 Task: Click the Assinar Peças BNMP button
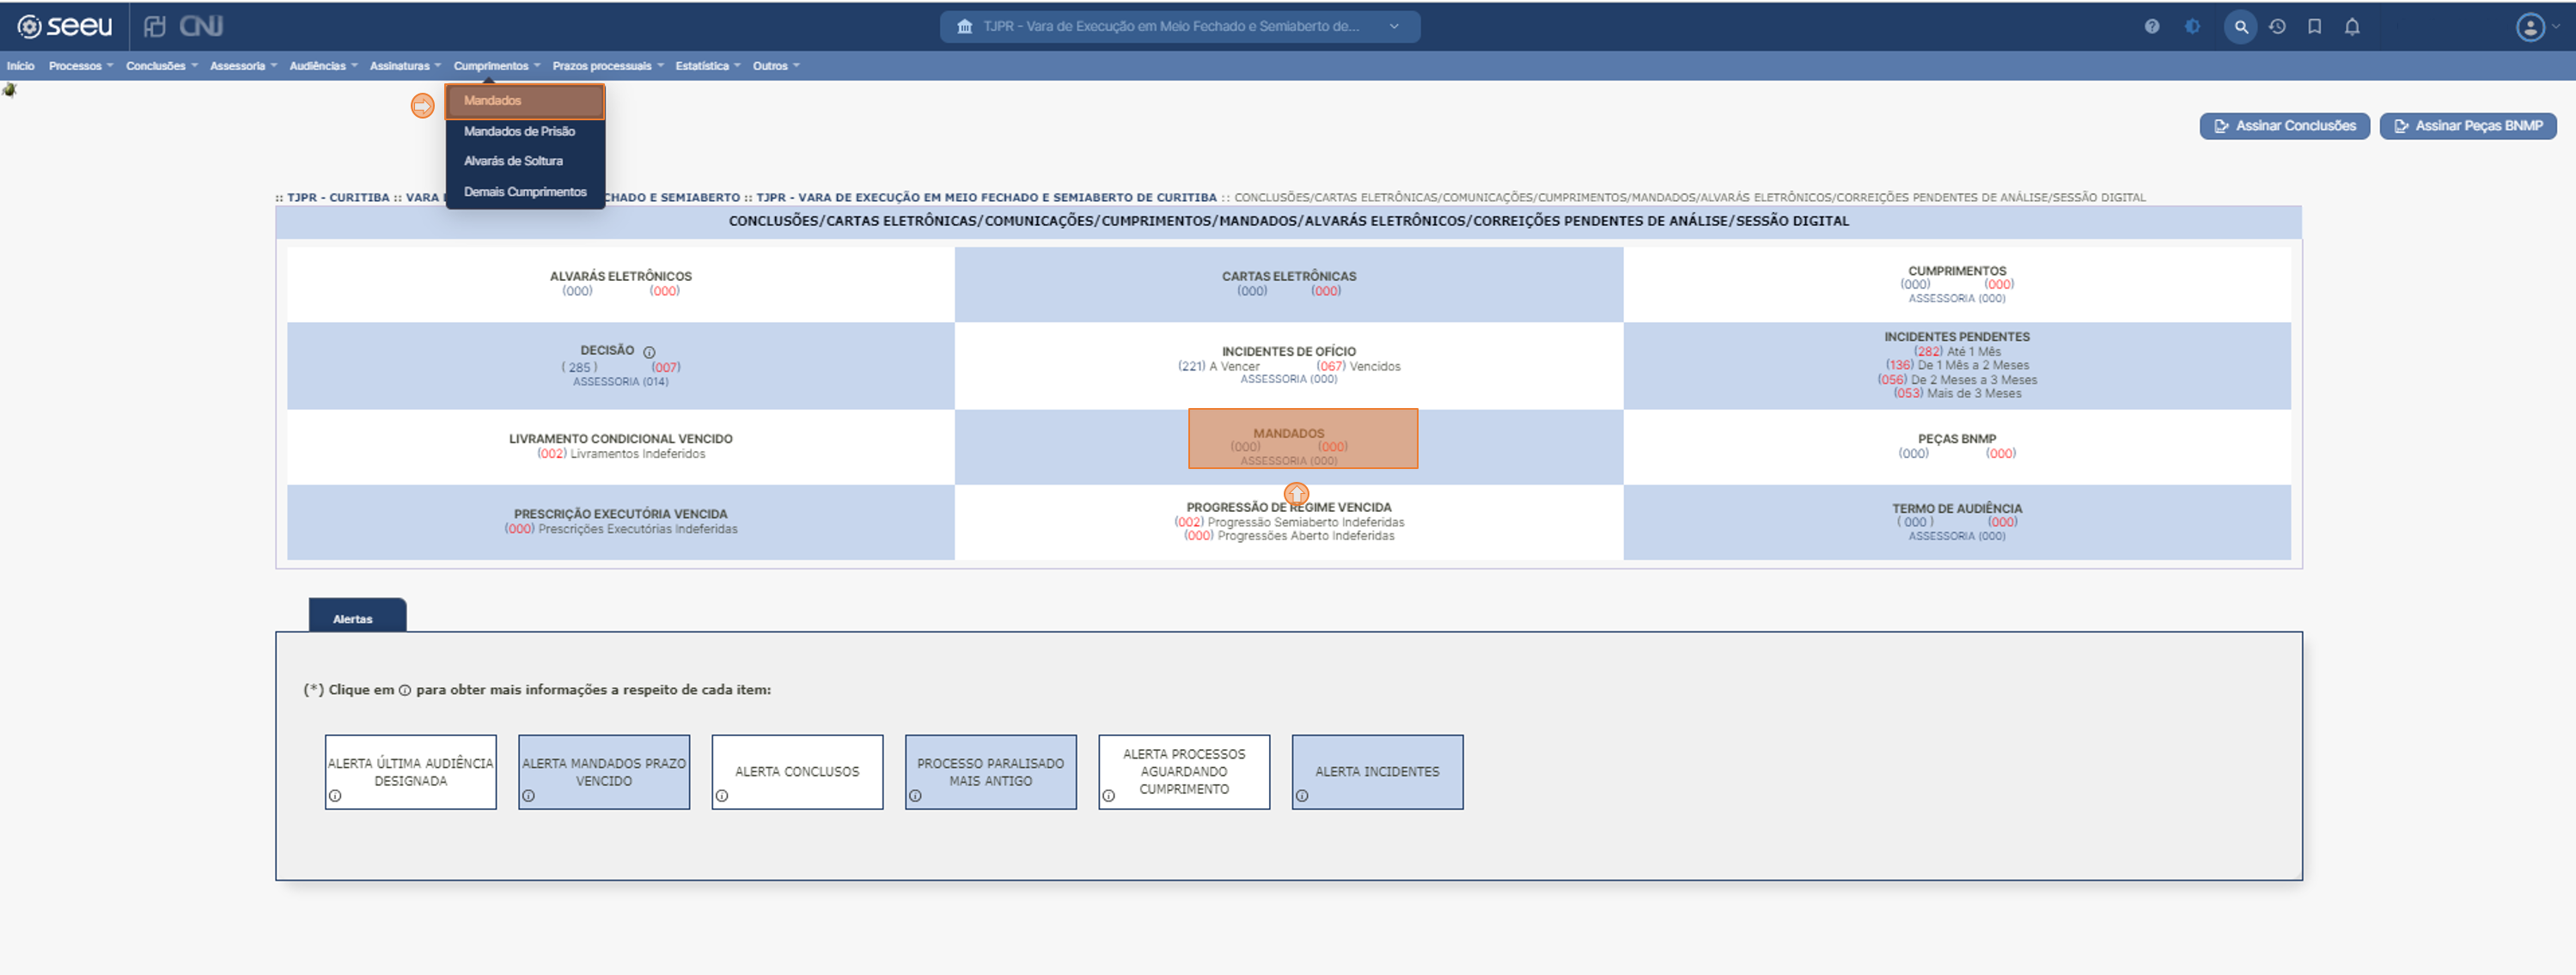(2467, 126)
